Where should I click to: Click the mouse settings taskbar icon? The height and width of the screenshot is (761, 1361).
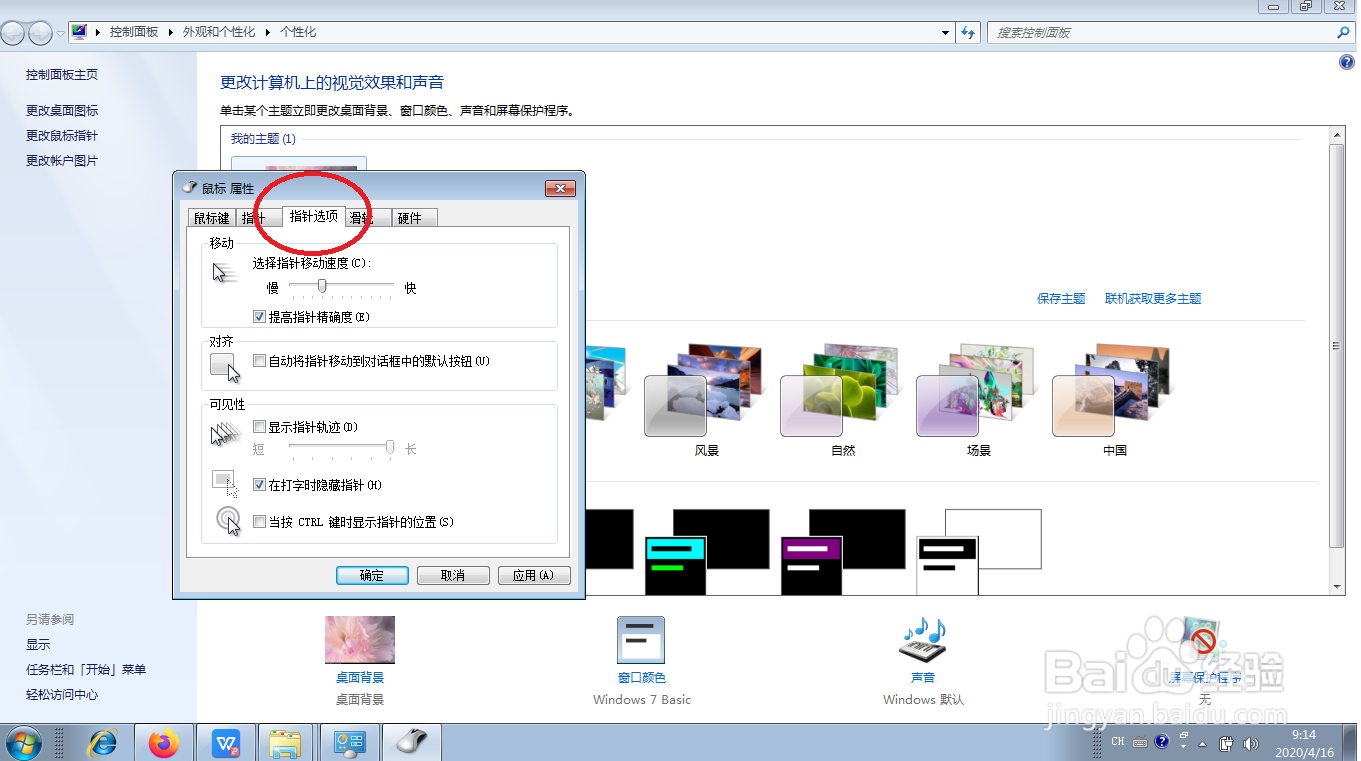pyautogui.click(x=411, y=742)
